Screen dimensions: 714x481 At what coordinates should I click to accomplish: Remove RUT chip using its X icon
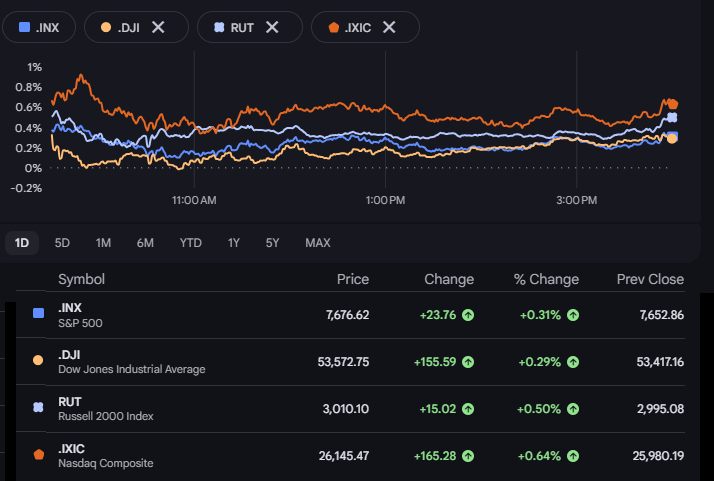[x=272, y=27]
